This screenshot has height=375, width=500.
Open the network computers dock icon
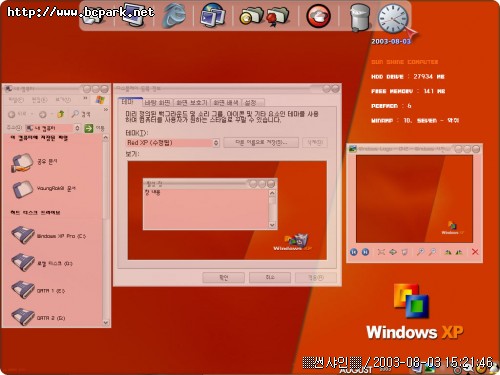(x=213, y=15)
